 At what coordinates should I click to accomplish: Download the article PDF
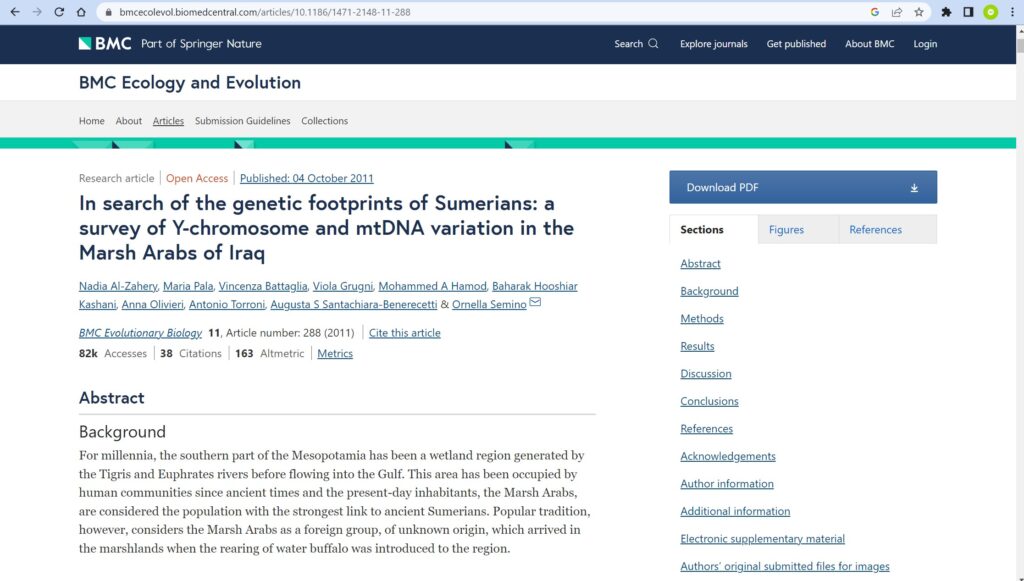click(x=803, y=187)
